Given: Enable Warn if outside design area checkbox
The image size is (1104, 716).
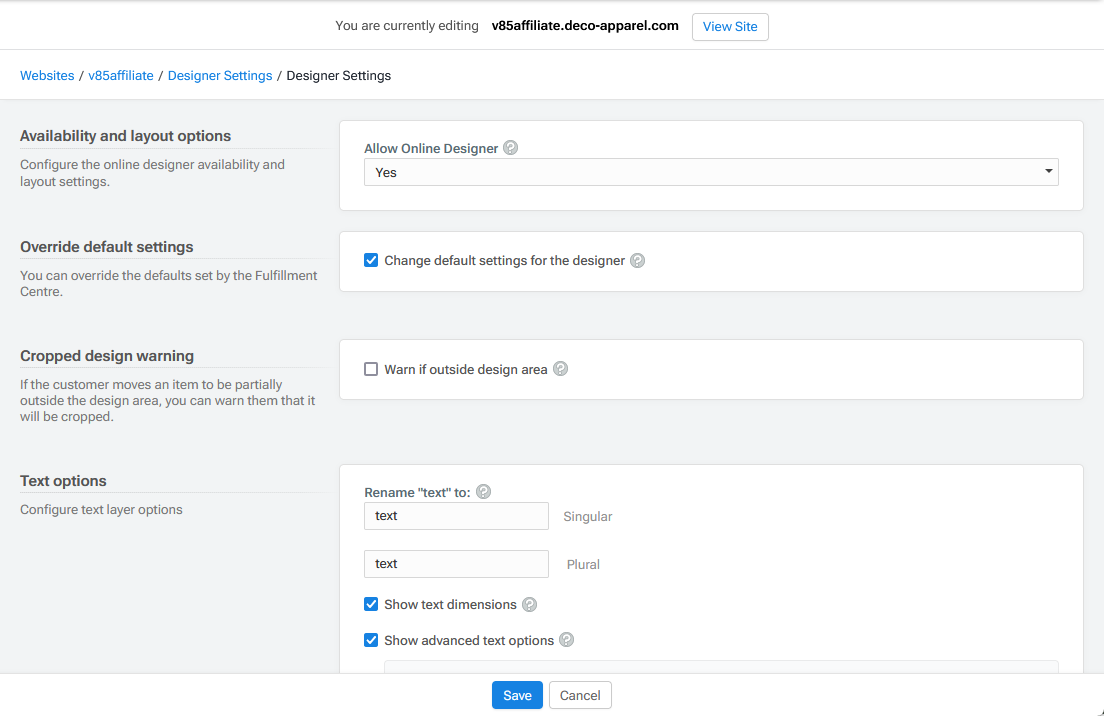Looking at the screenshot, I should click(x=371, y=369).
